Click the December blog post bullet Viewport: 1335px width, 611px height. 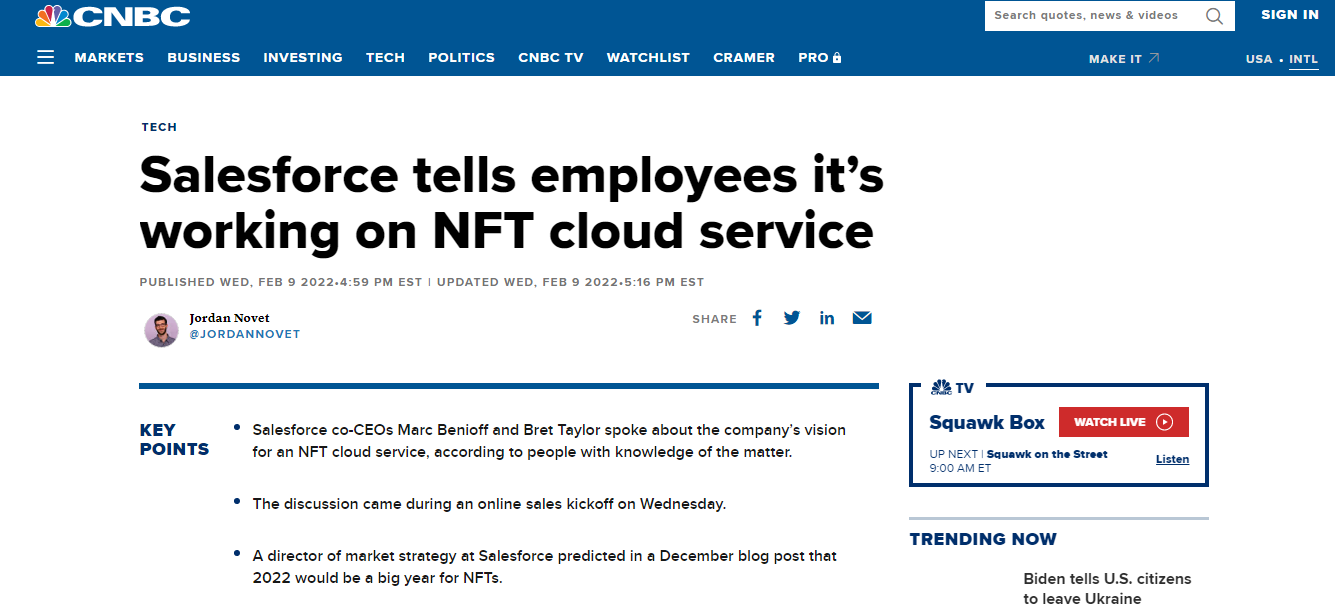point(545,567)
